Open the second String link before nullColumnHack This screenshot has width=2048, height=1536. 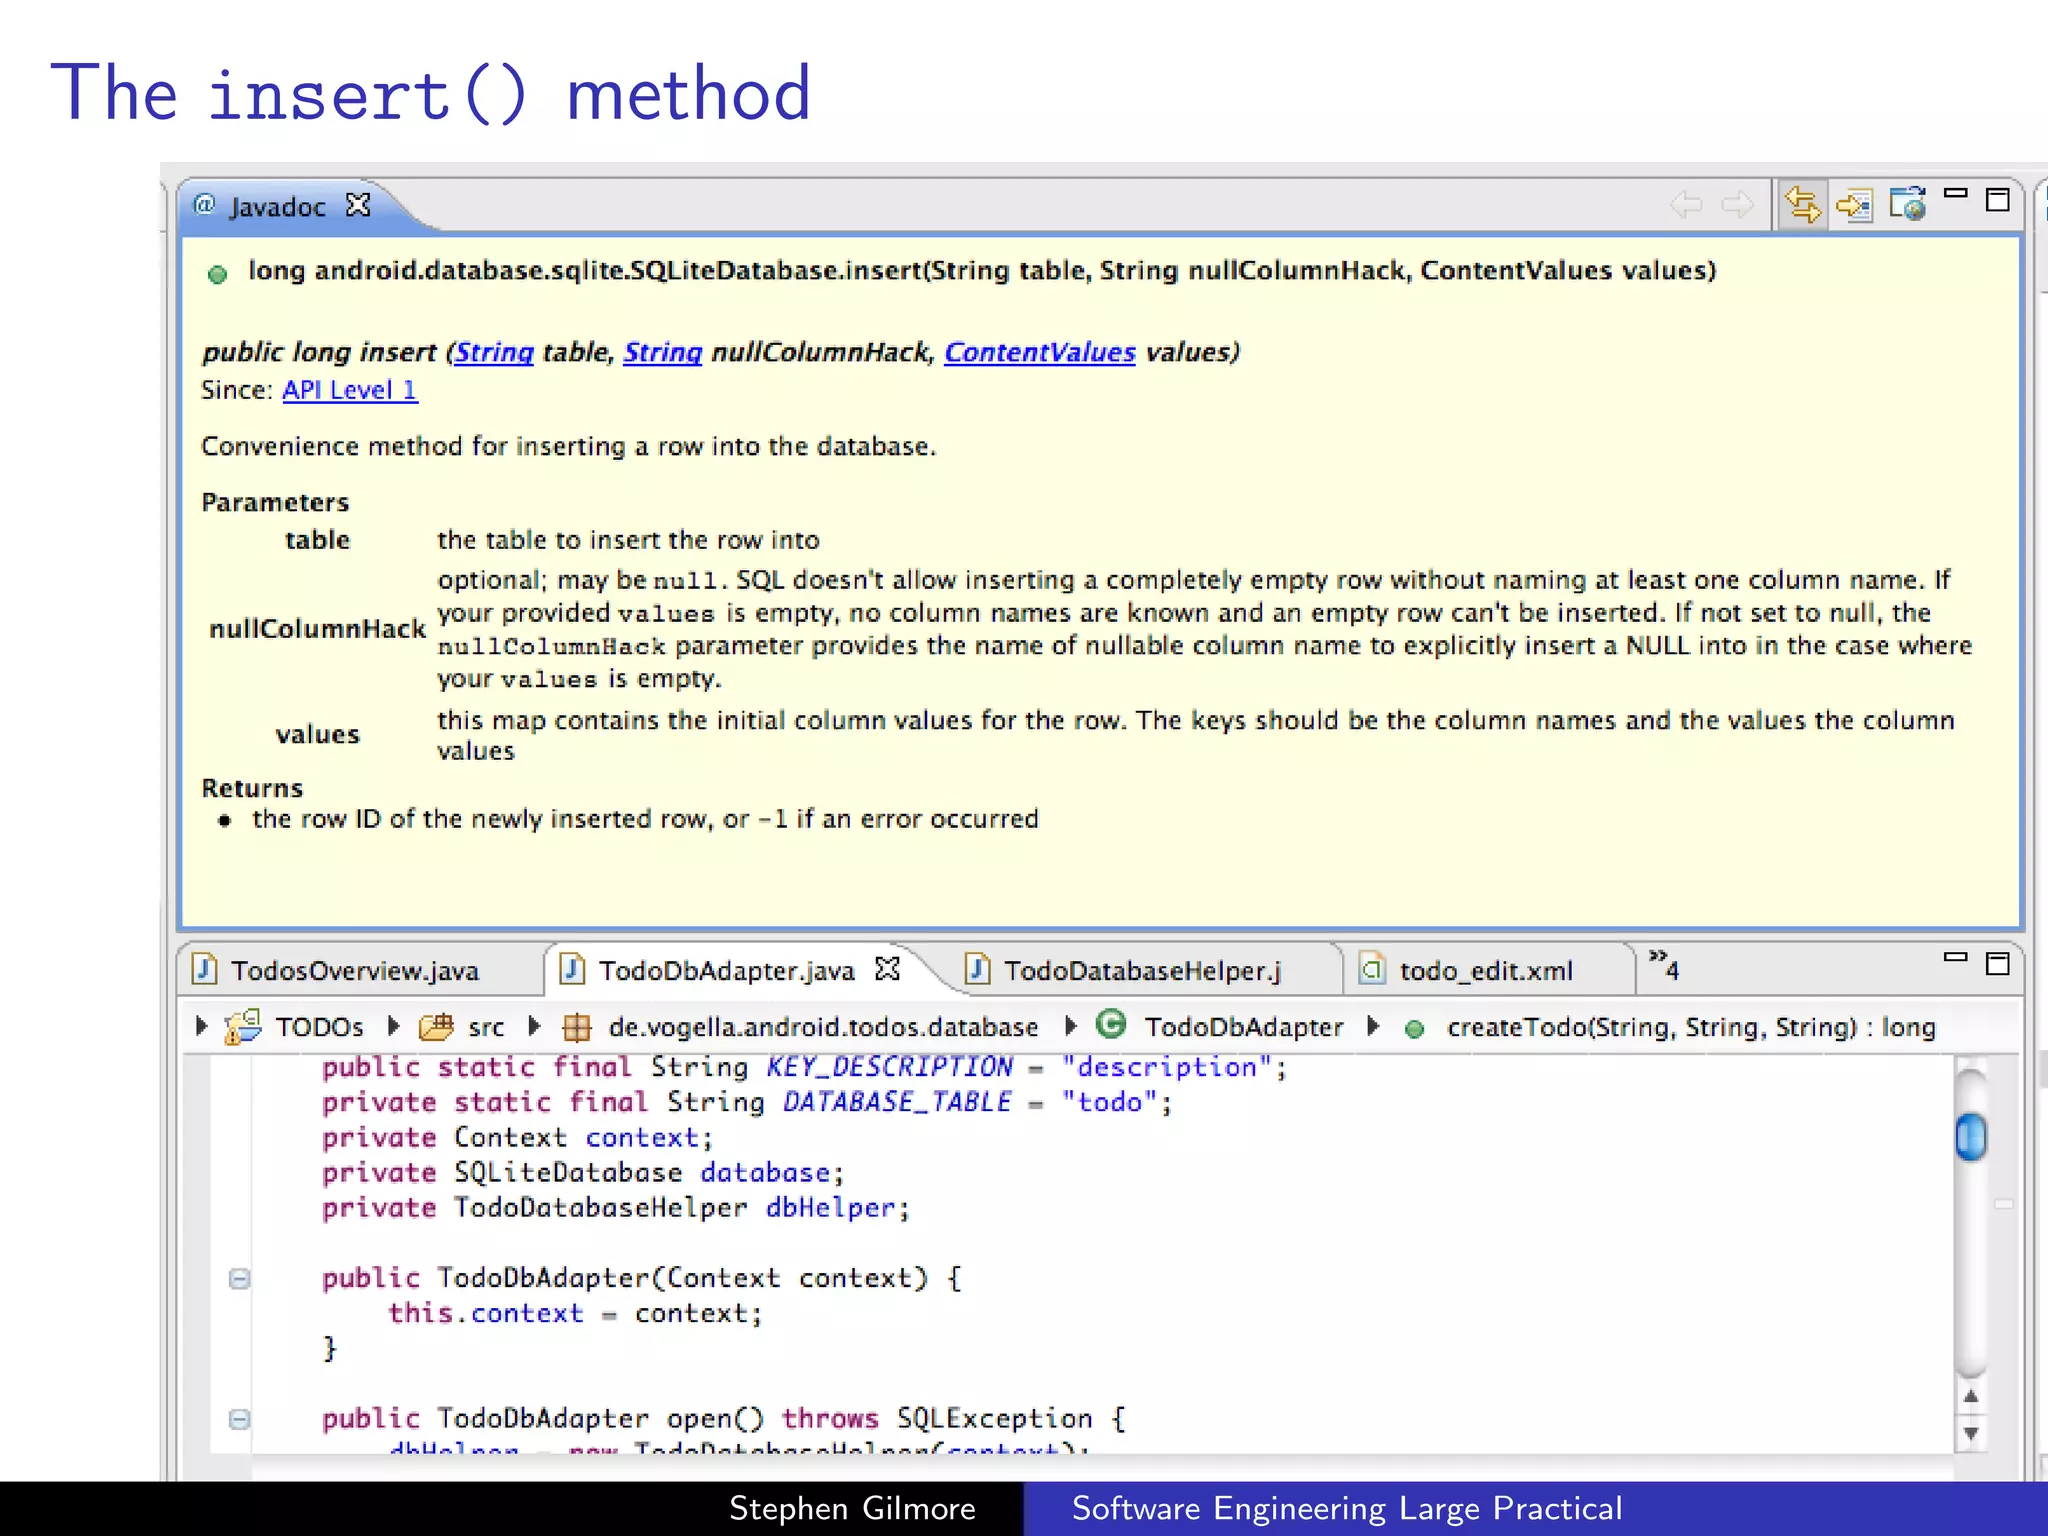click(x=662, y=352)
